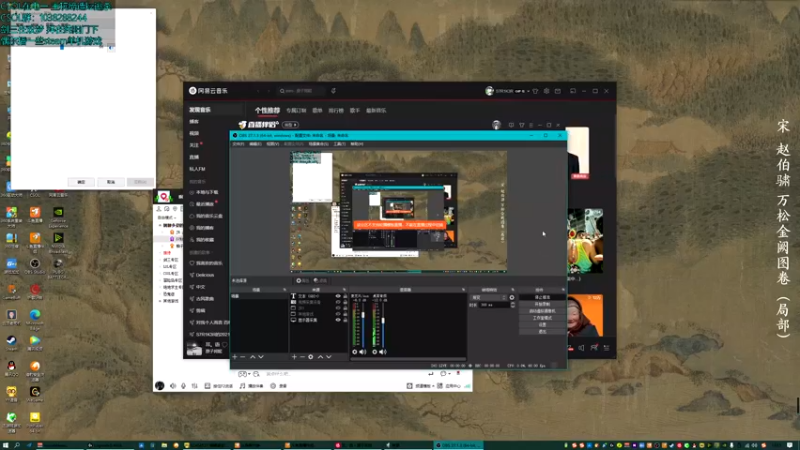Click the exit button in OBS controls
This screenshot has height=450, width=800.
[542, 332]
